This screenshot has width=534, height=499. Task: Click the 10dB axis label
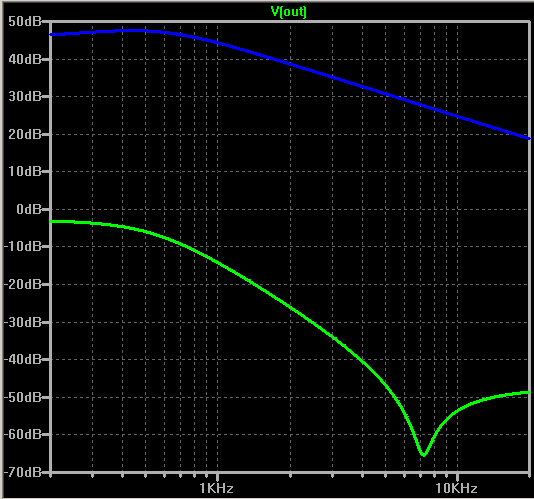(x=25, y=171)
